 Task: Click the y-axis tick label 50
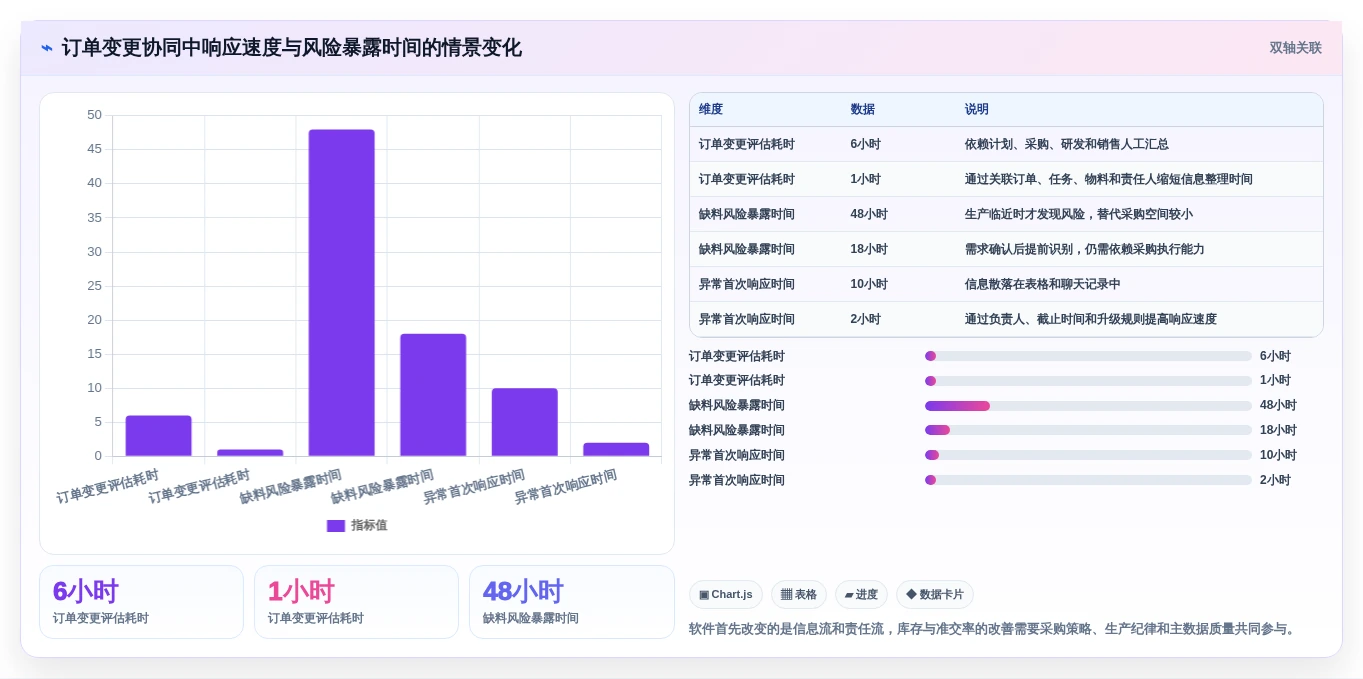(x=94, y=115)
